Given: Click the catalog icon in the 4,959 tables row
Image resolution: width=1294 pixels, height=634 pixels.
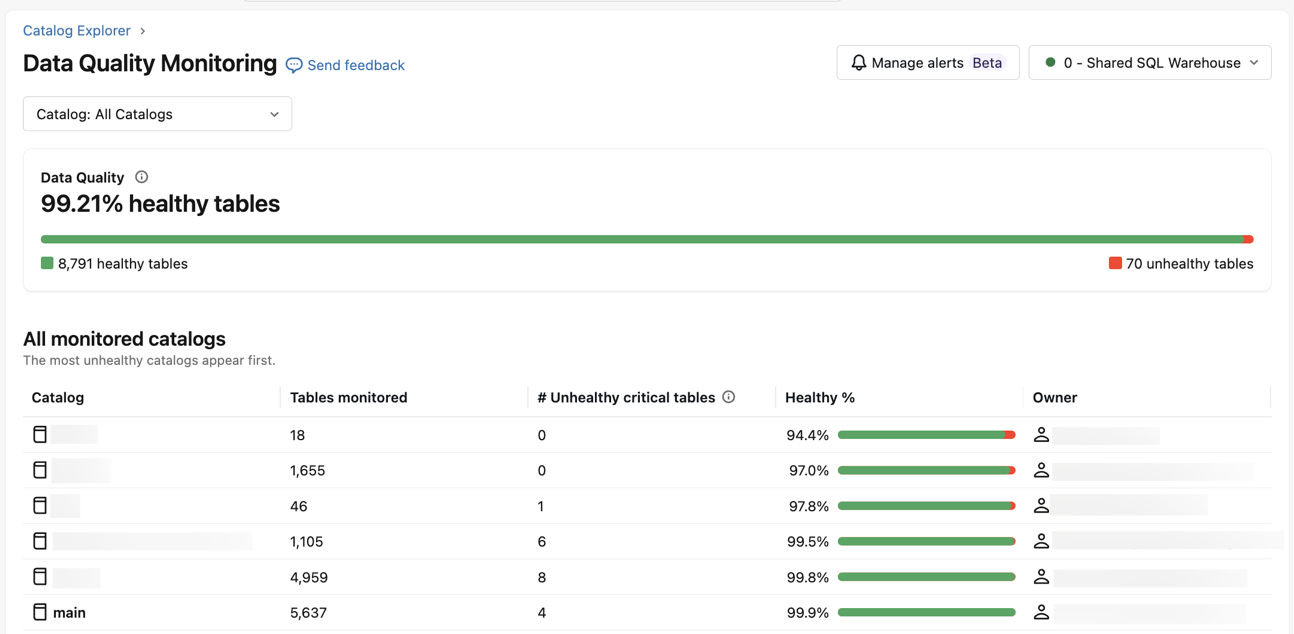Looking at the screenshot, I should coord(40,576).
